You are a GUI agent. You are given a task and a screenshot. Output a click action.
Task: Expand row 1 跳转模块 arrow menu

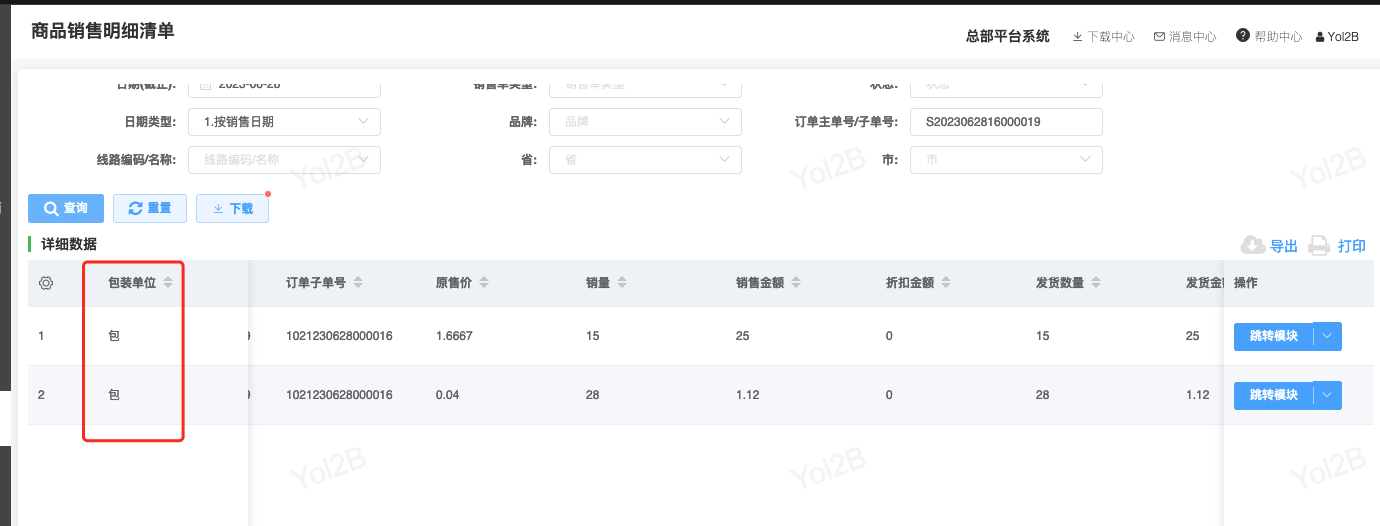[x=1327, y=336]
